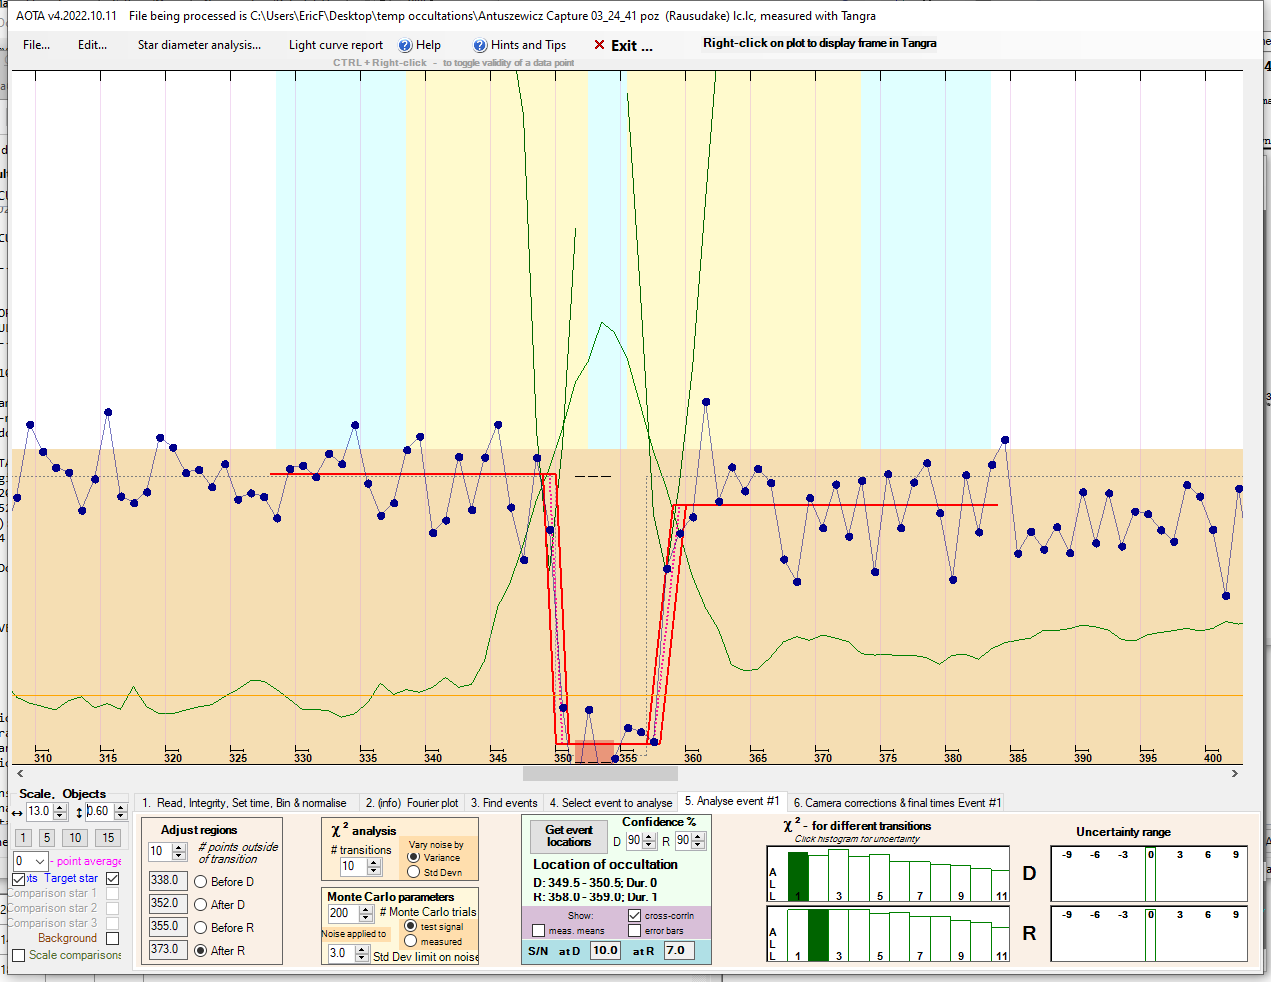Open the File... menu

(36, 45)
